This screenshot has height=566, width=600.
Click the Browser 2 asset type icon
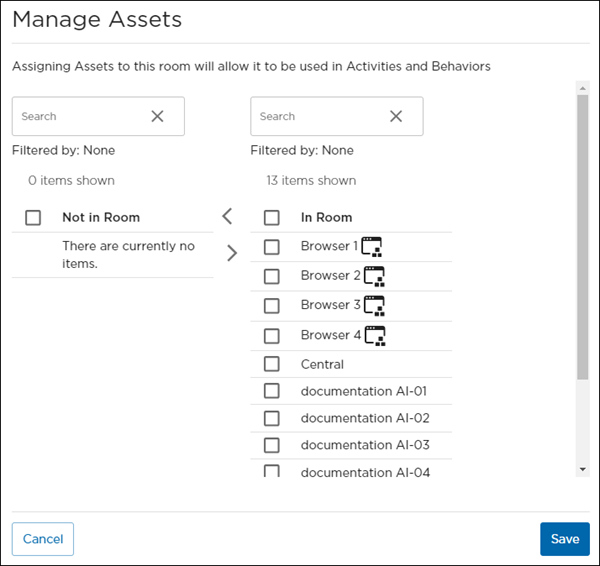tap(373, 276)
